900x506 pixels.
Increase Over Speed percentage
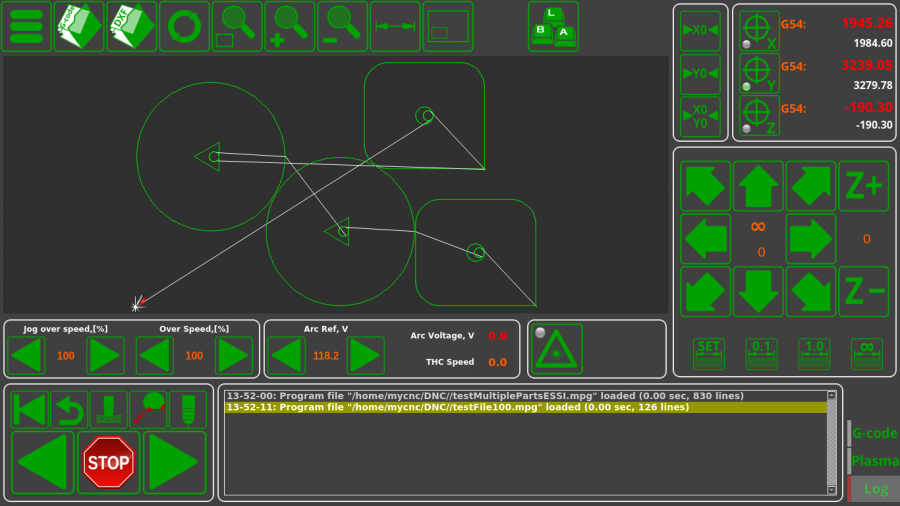(x=234, y=356)
